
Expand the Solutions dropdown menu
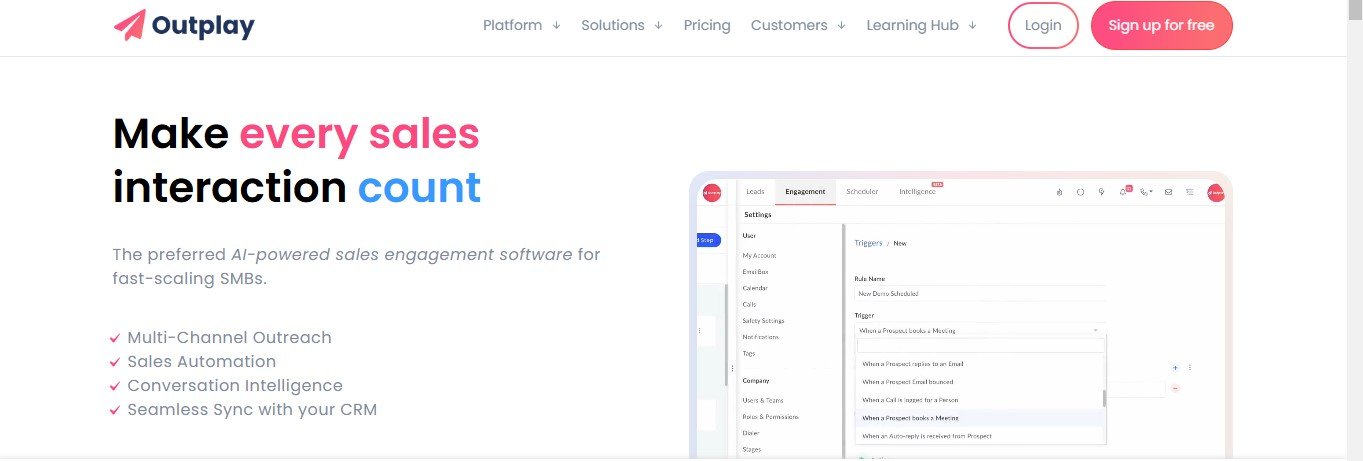(621, 25)
